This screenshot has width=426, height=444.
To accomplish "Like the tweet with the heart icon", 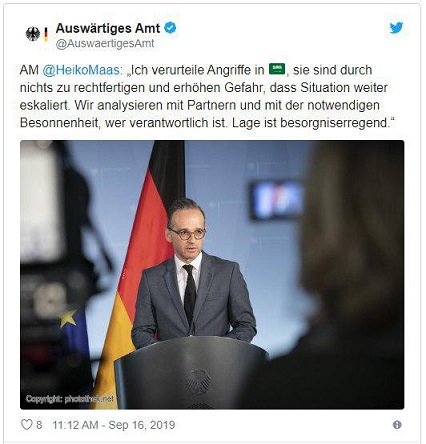I will [x=27, y=425].
